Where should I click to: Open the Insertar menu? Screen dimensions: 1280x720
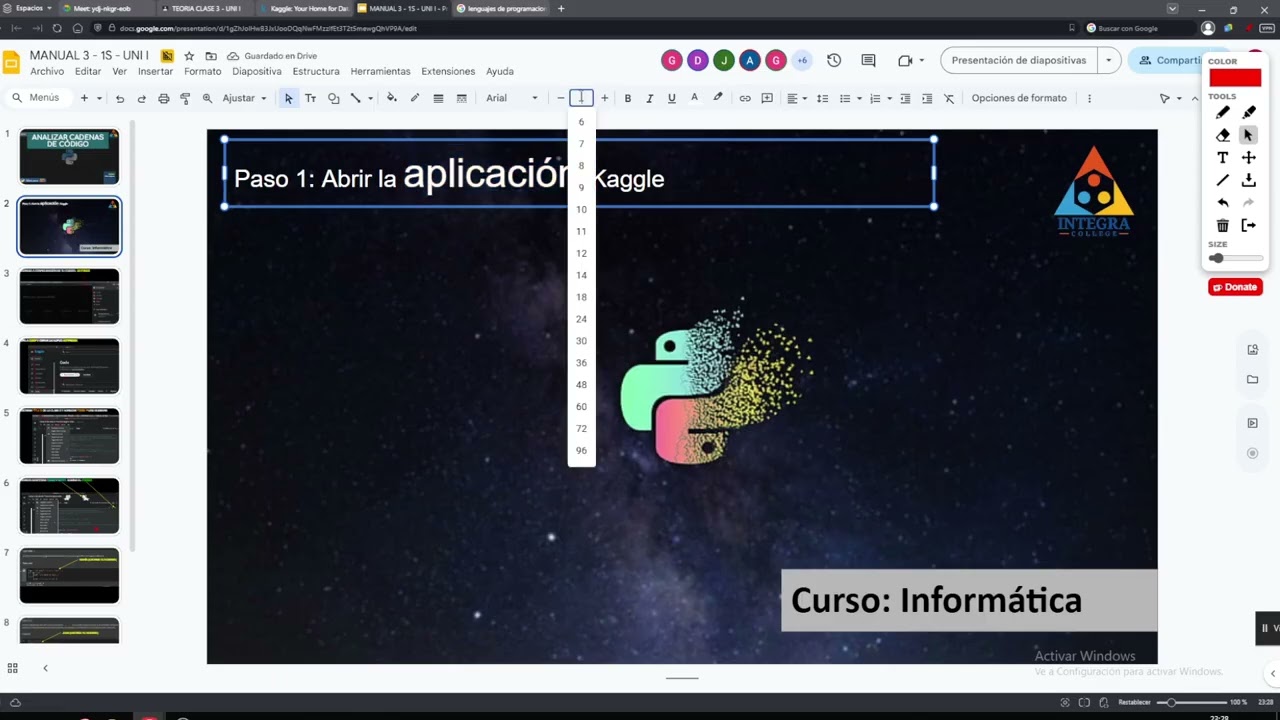click(155, 72)
